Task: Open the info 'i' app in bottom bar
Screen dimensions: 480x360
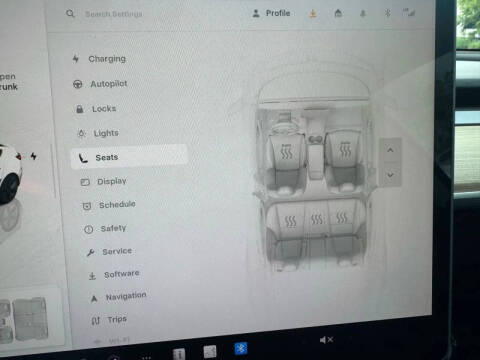Action: click(x=179, y=354)
